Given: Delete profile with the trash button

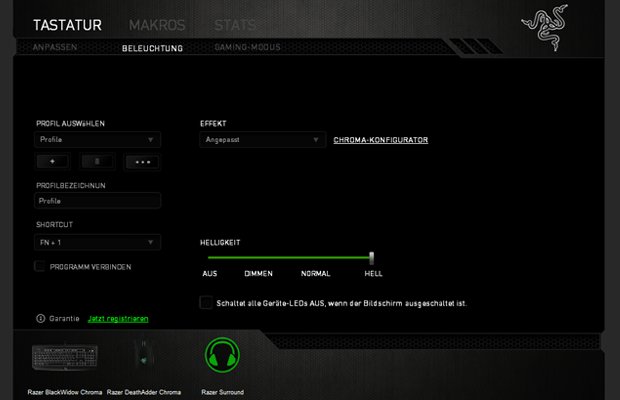Looking at the screenshot, I should (98, 161).
